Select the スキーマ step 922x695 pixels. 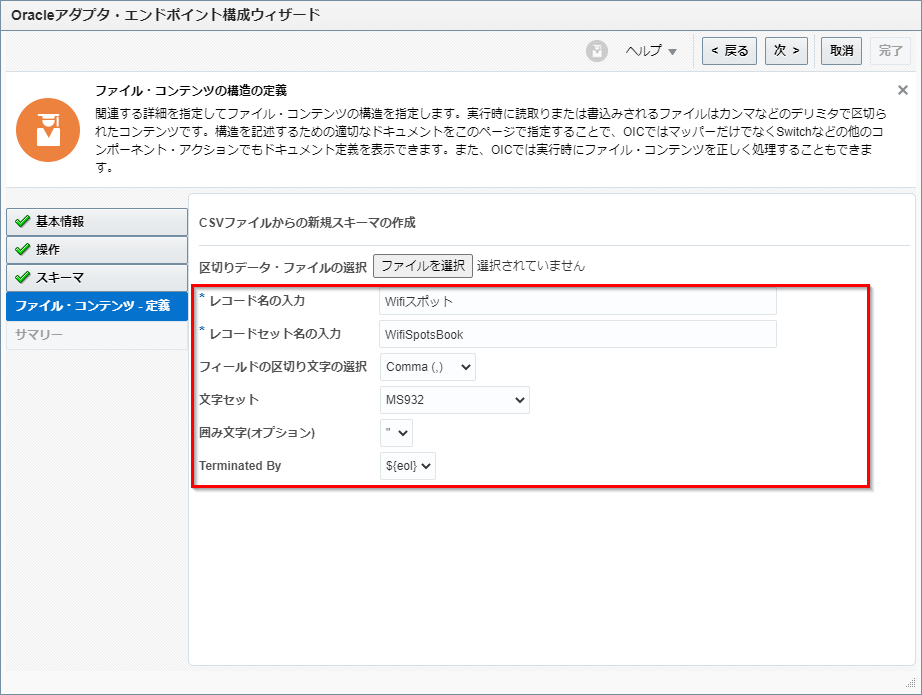click(x=96, y=278)
